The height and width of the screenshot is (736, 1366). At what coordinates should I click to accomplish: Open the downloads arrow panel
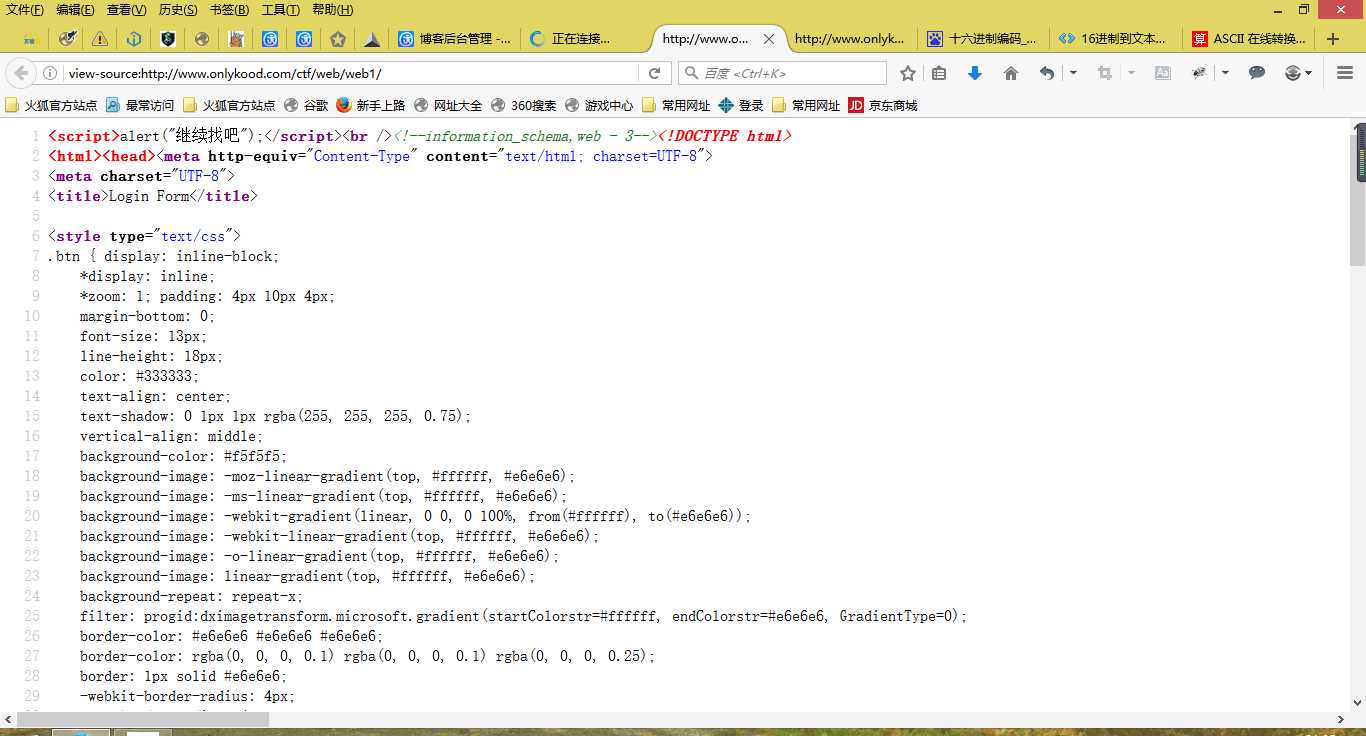pos(975,73)
